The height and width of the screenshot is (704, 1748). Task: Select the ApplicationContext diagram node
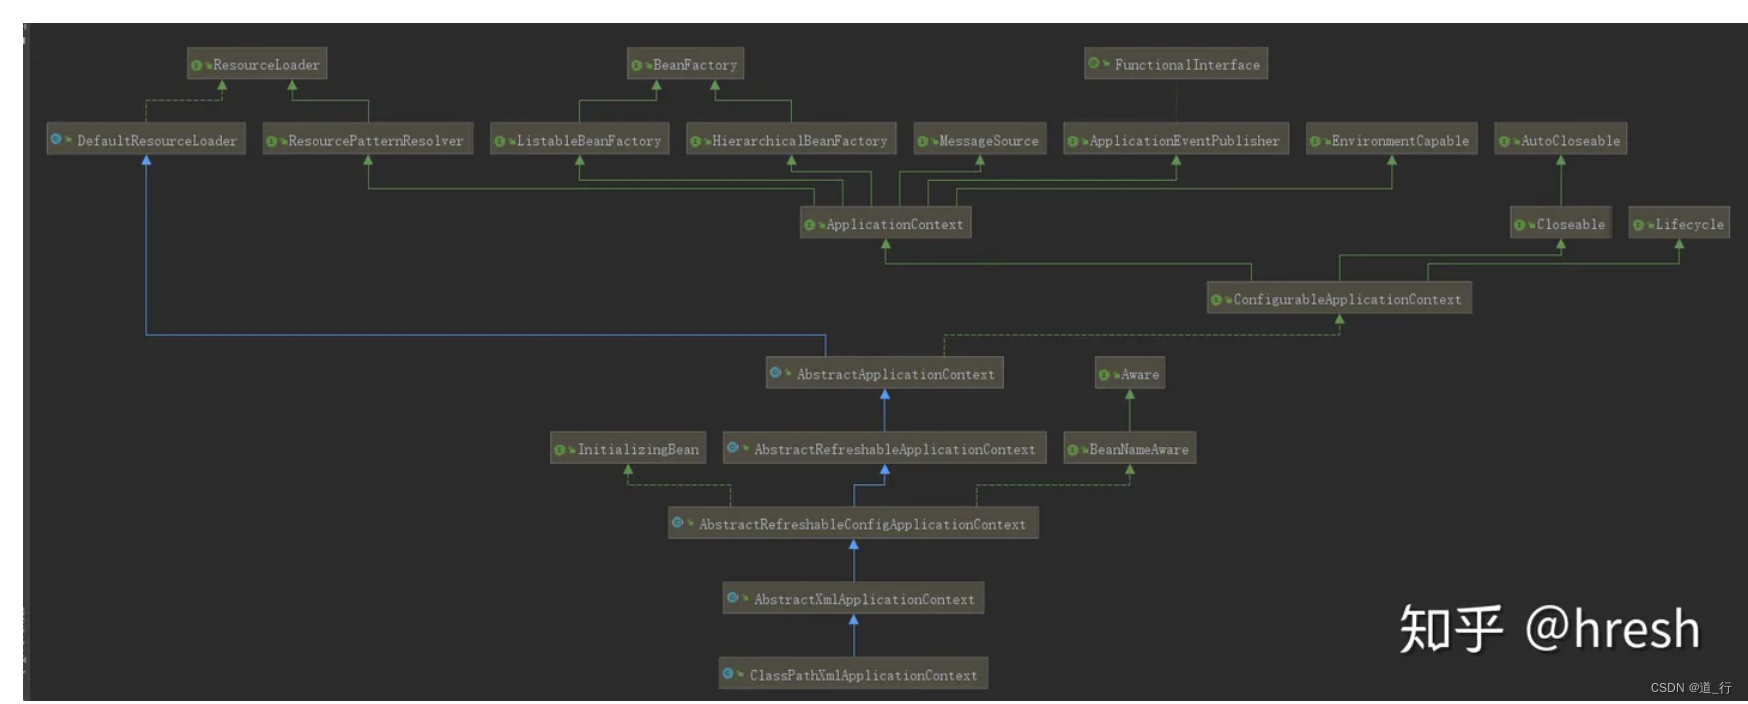[x=885, y=224]
